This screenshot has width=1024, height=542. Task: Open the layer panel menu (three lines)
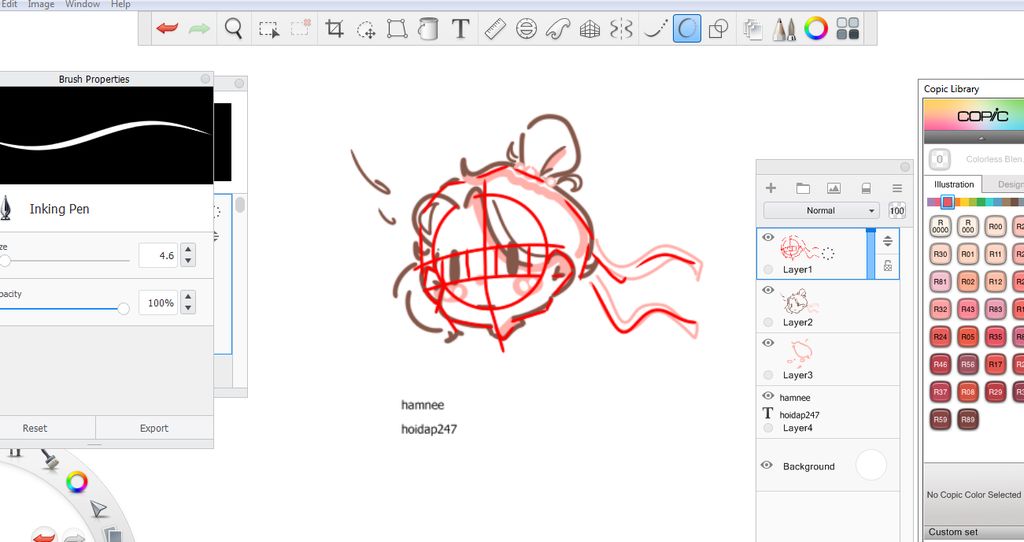pos(897,188)
